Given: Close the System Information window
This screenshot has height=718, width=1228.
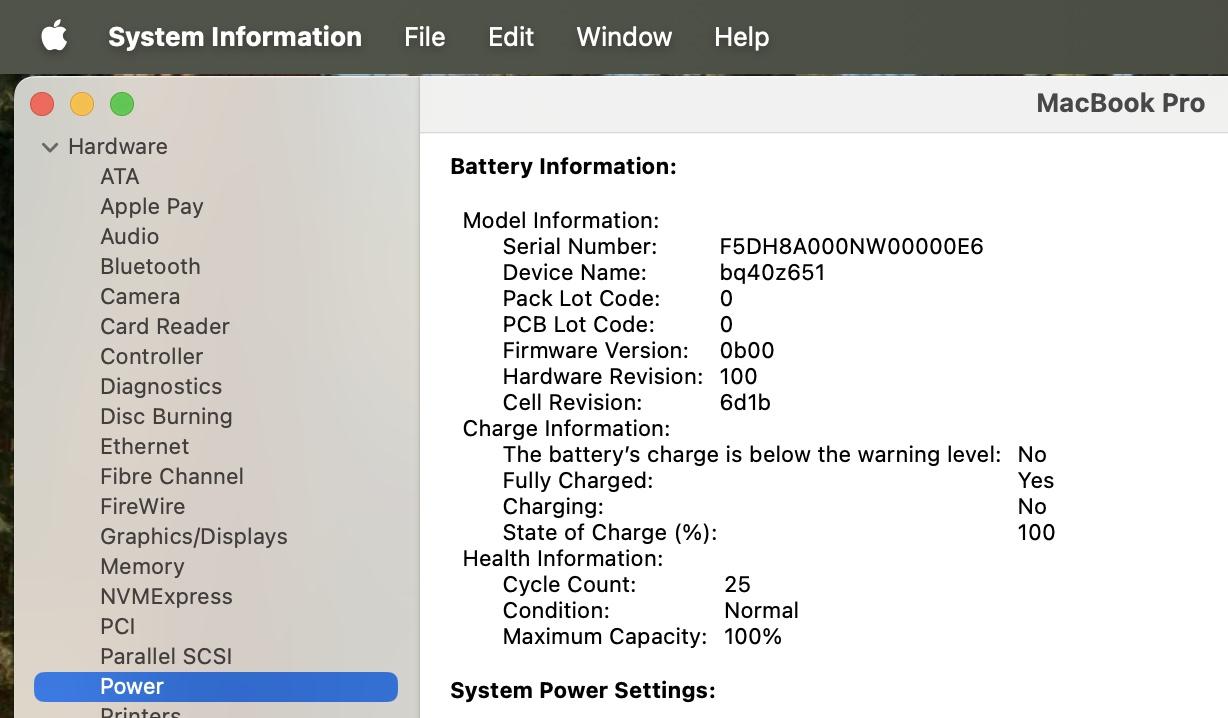Looking at the screenshot, I should pos(42,104).
